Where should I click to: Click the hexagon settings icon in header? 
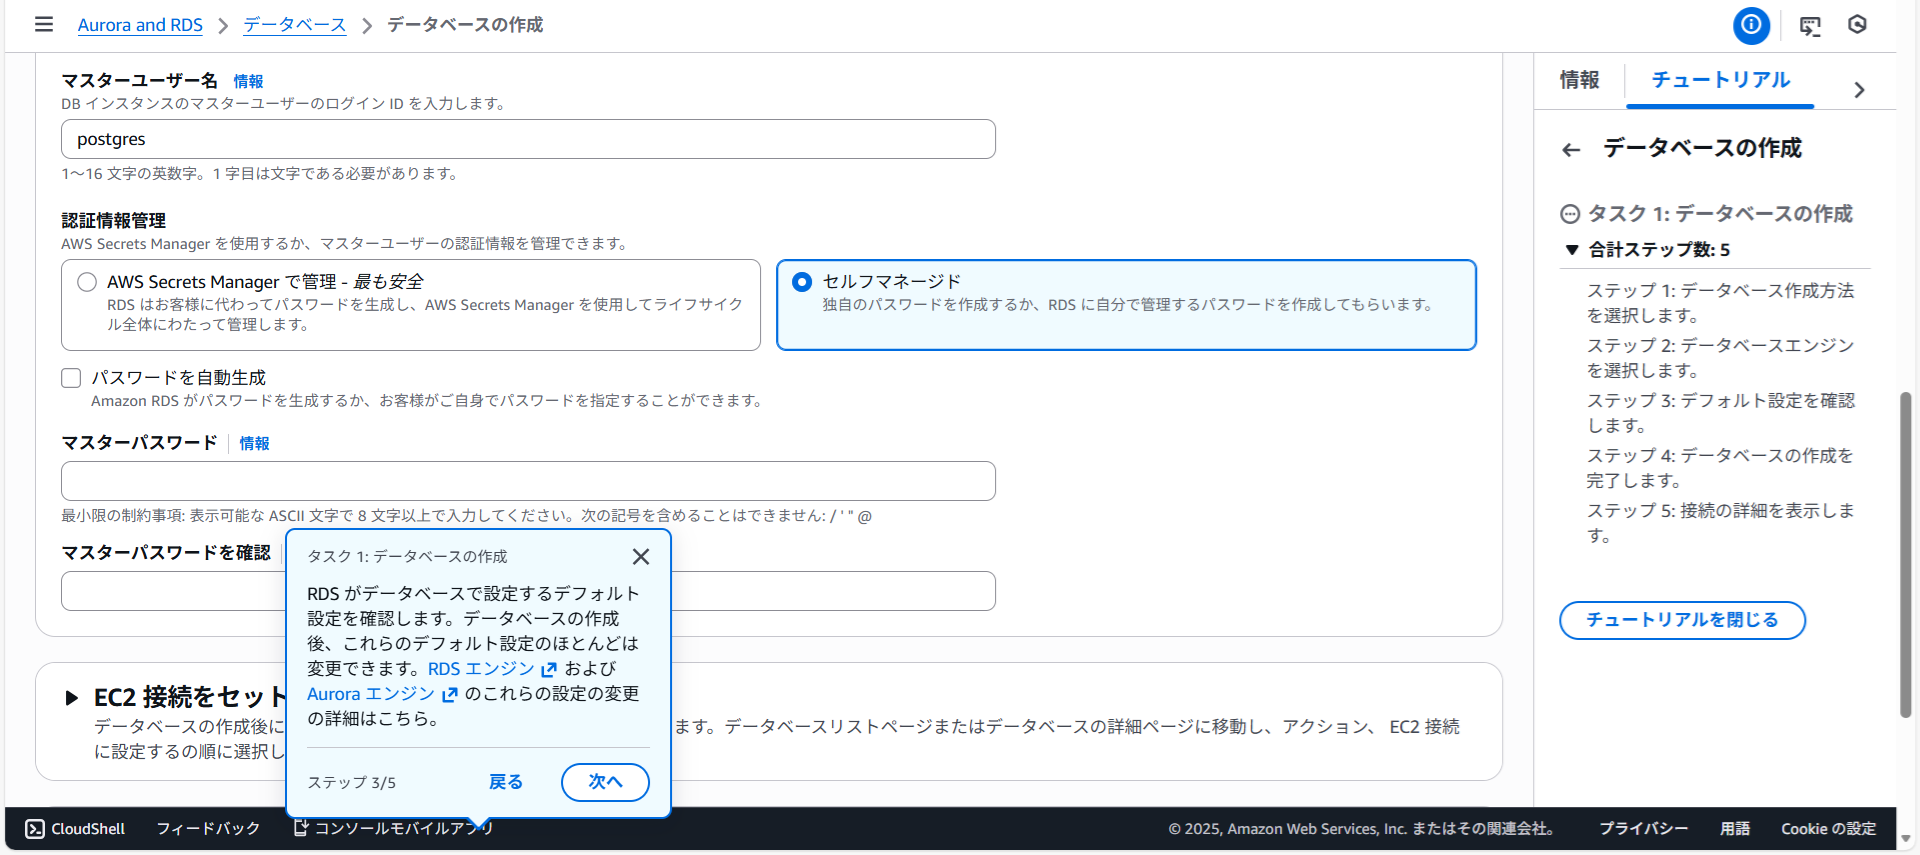pos(1857,25)
